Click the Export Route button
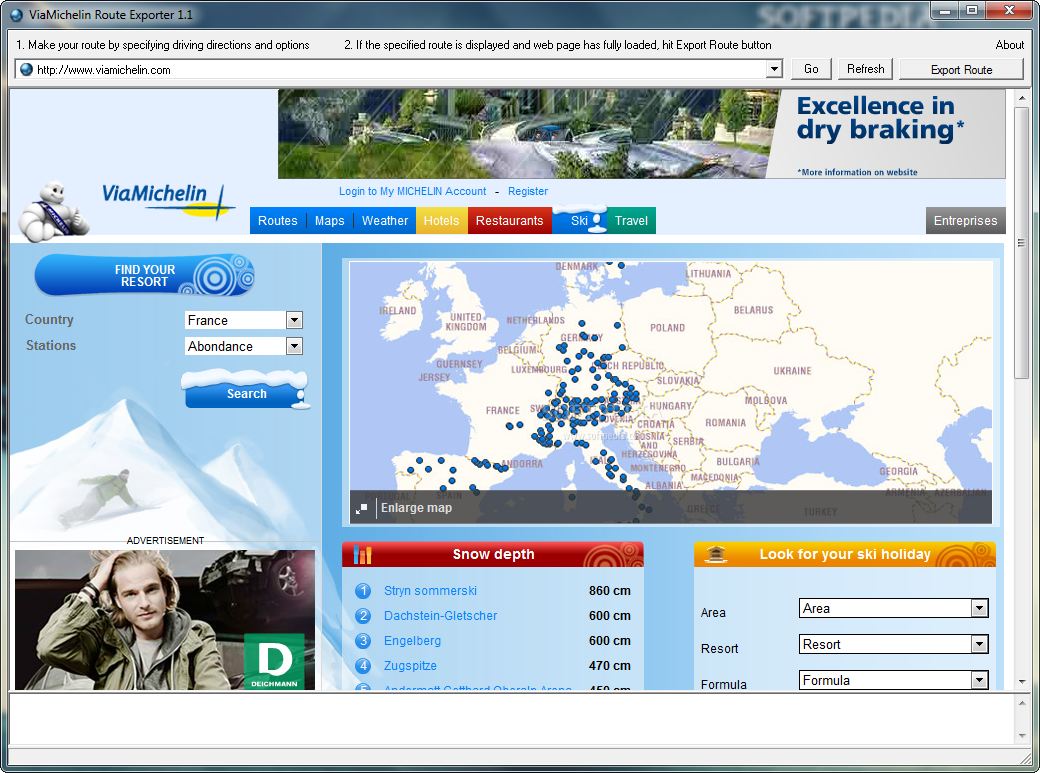Image resolution: width=1040 pixels, height=773 pixels. pos(961,70)
